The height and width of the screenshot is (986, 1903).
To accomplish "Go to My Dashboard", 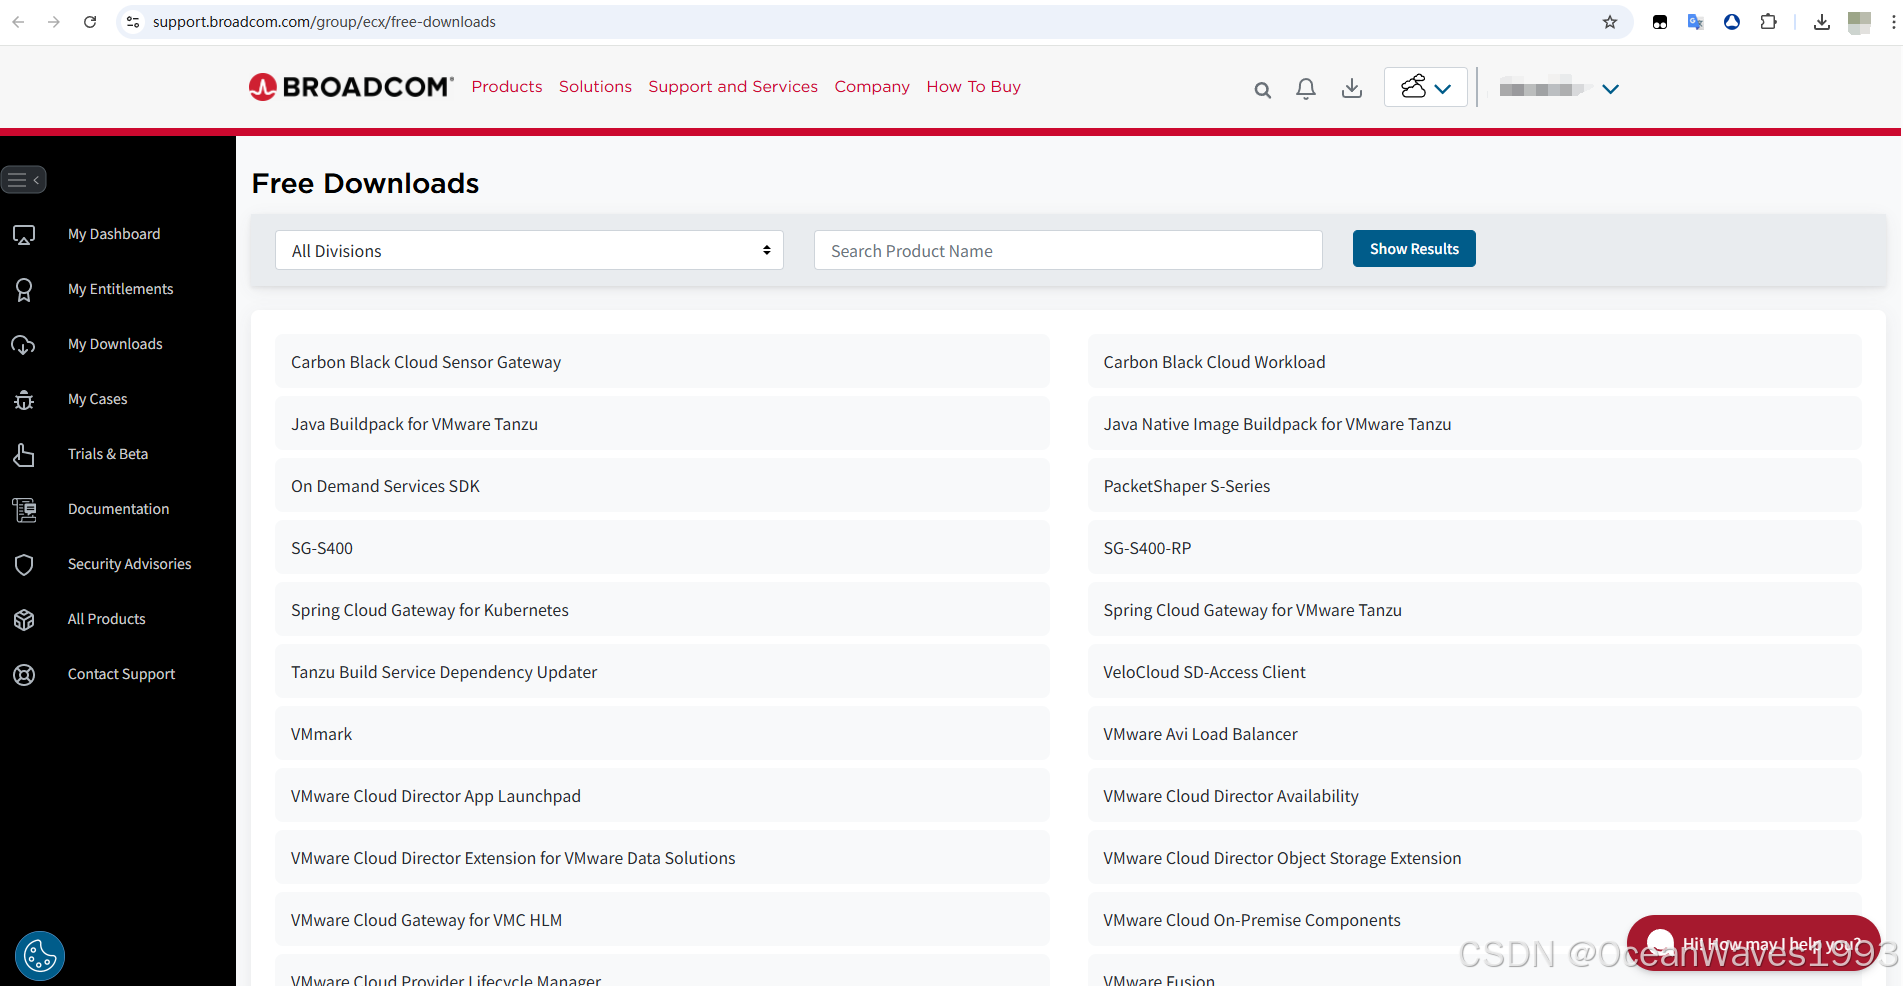I will pos(114,234).
